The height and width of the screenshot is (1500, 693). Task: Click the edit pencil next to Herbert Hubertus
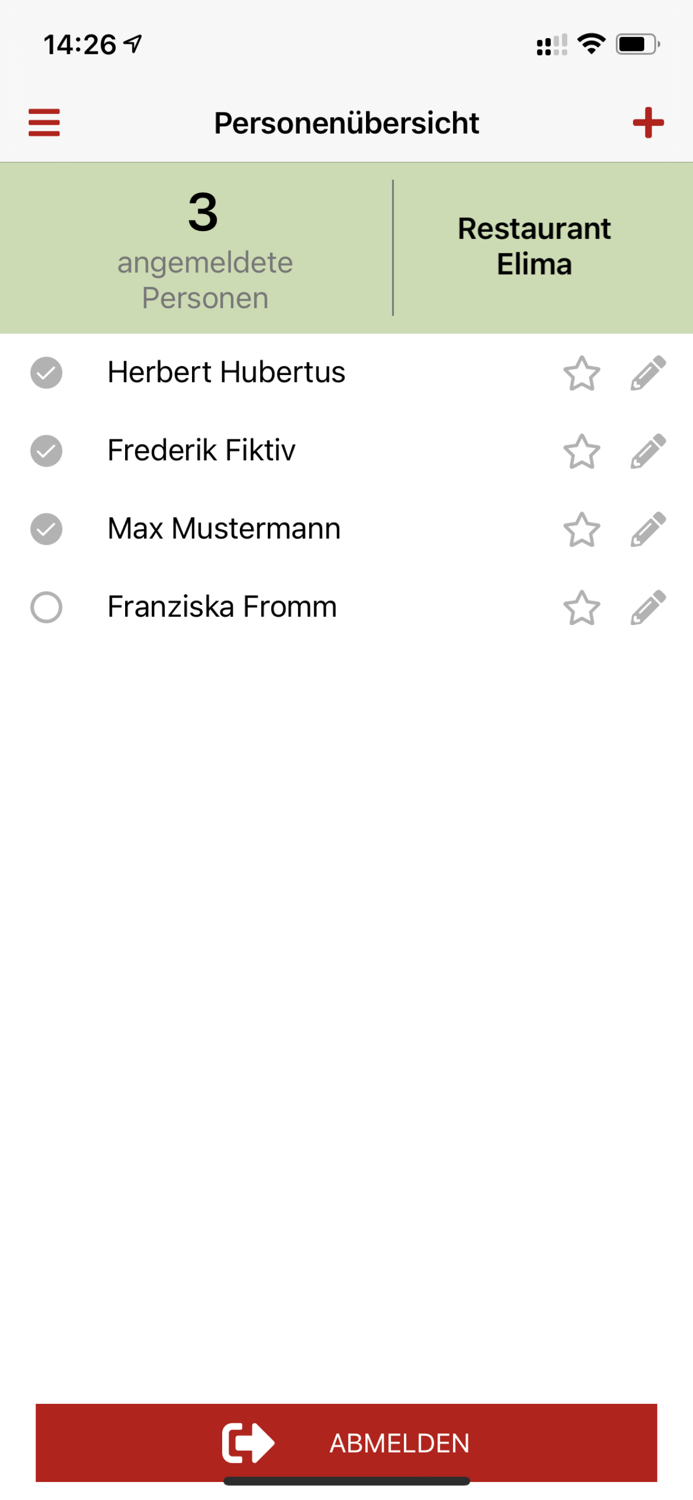point(647,372)
